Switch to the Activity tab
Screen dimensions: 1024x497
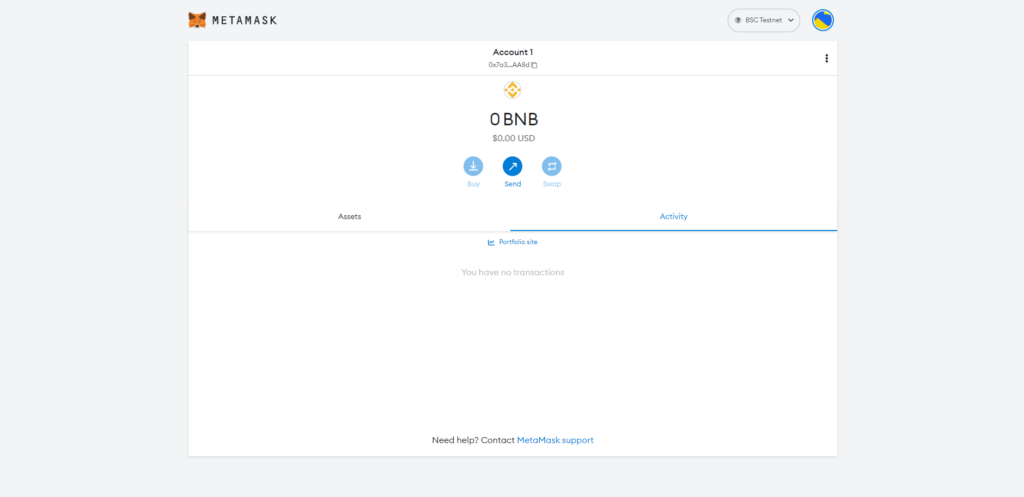[x=673, y=216]
